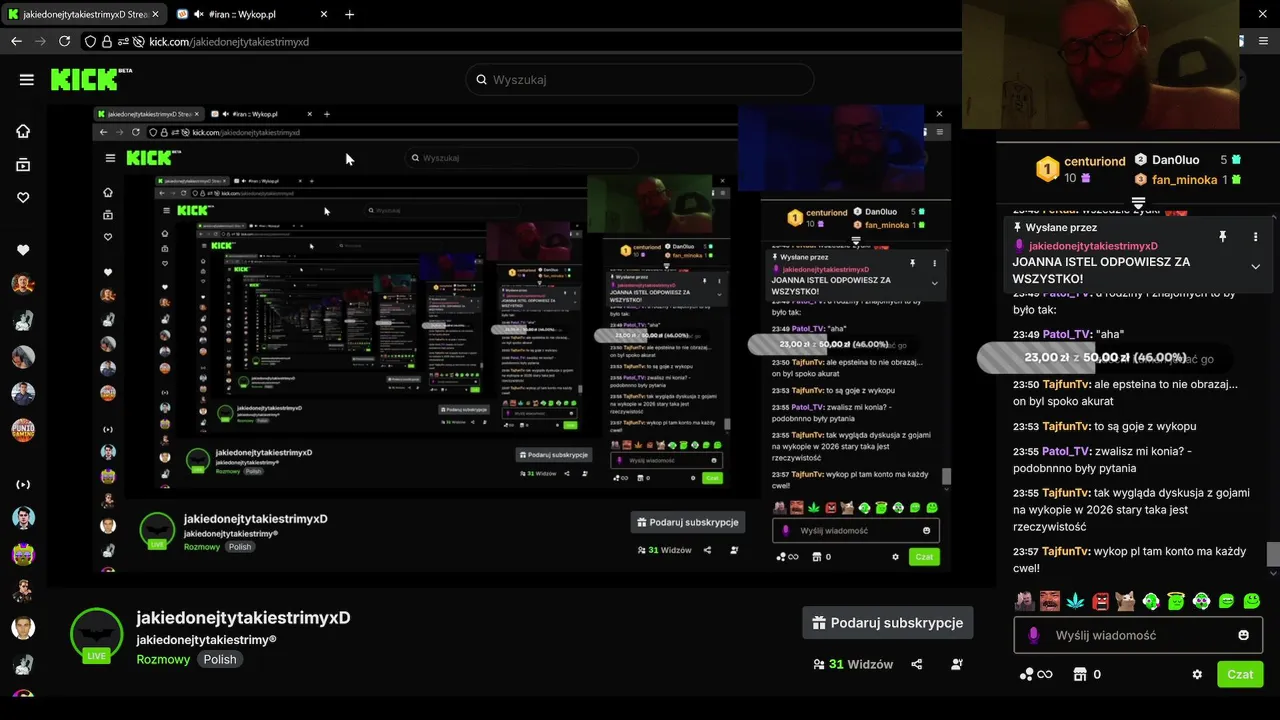Close the Kick stream tab
Screen dimensions: 1280x720
click(x=155, y=15)
